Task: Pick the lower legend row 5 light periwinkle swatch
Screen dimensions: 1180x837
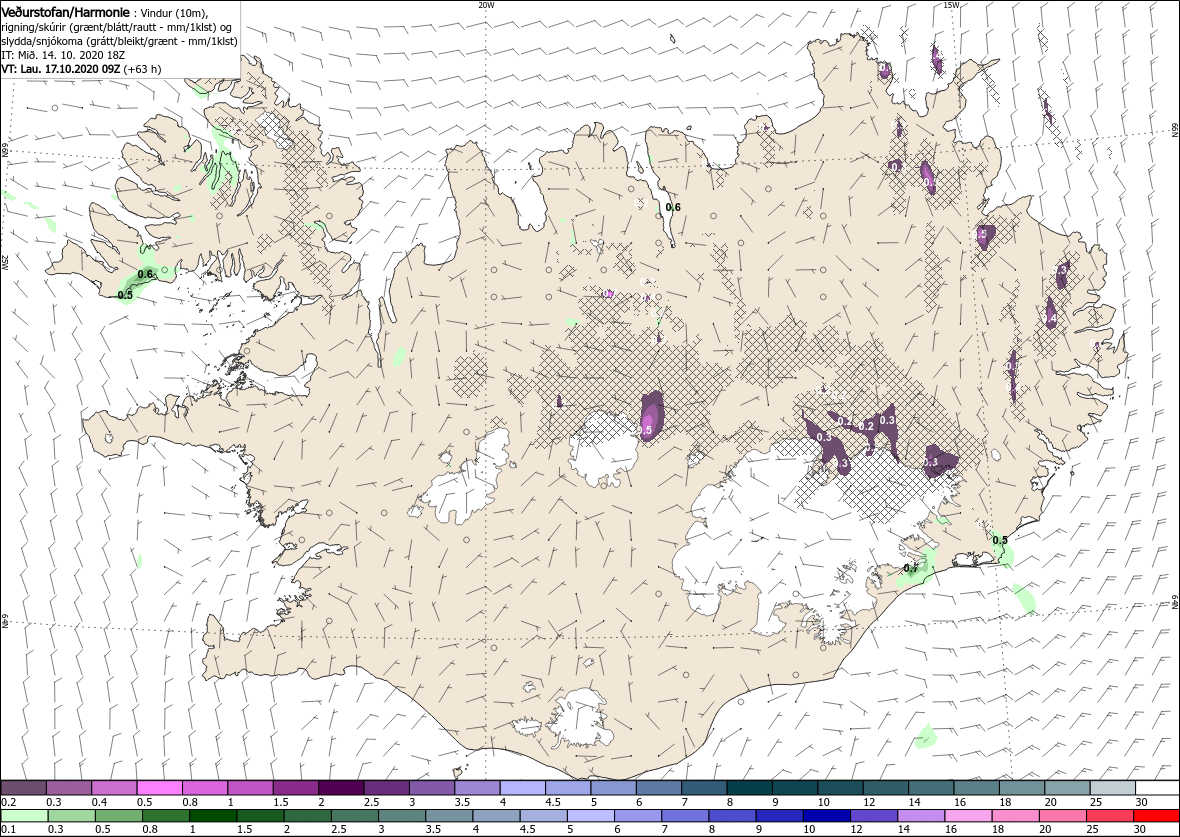Action: [590, 816]
